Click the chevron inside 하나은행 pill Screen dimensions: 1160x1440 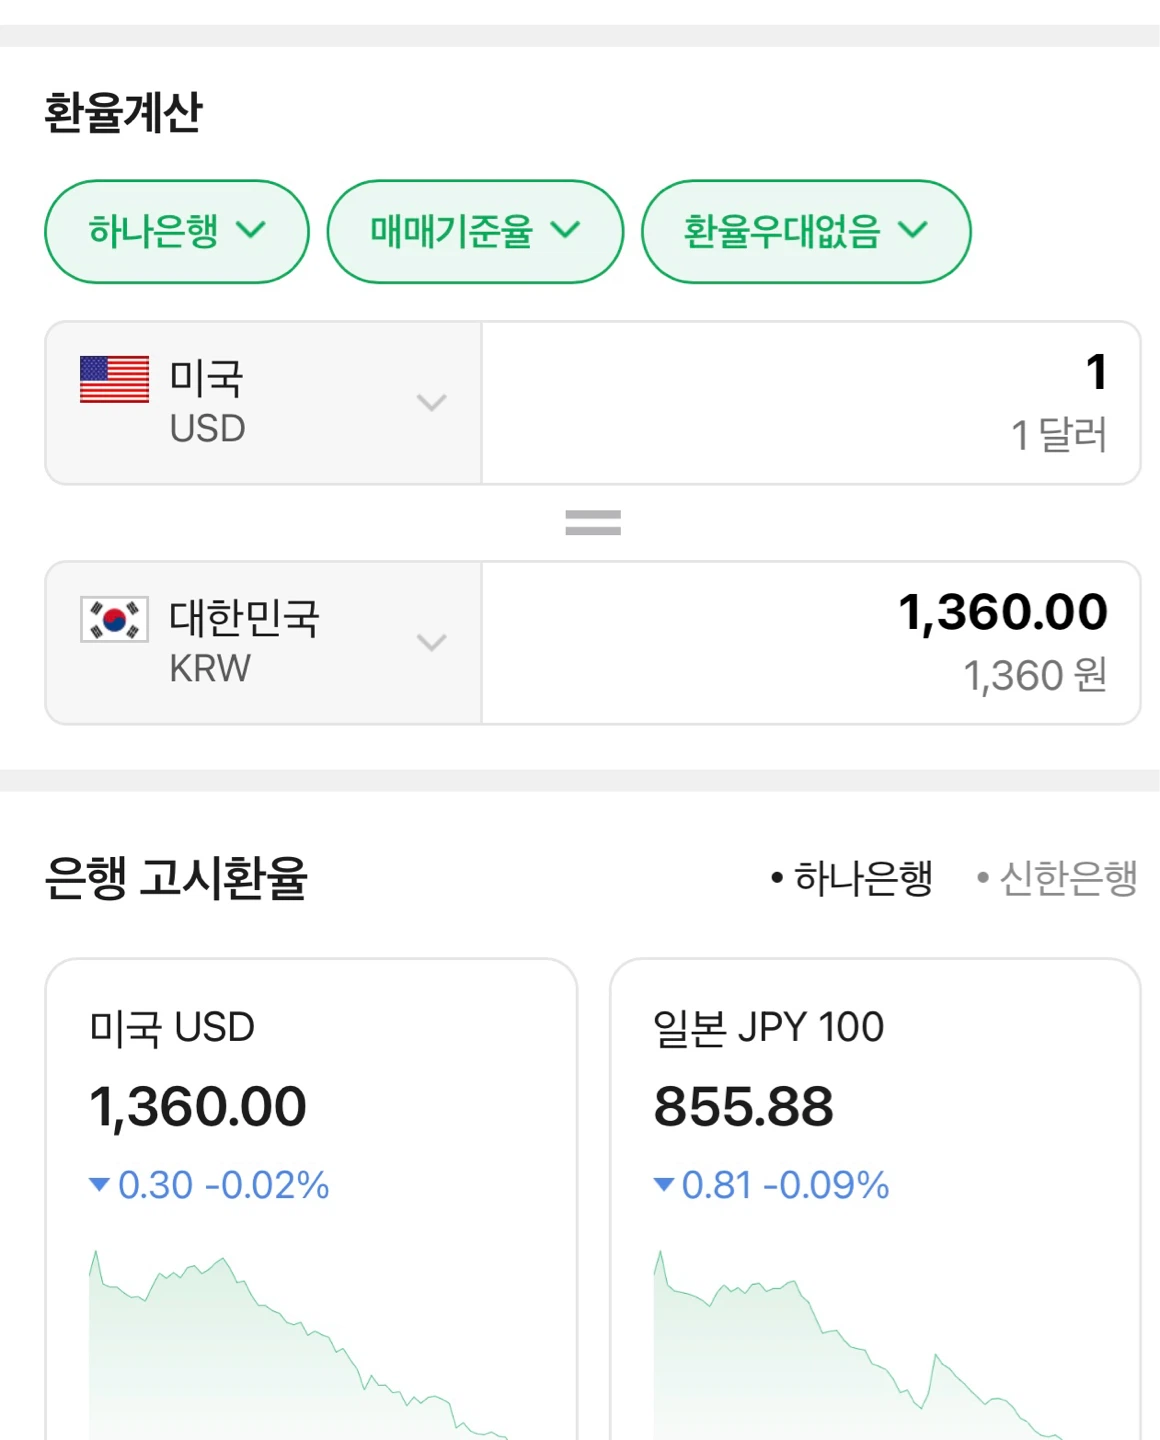(x=251, y=231)
